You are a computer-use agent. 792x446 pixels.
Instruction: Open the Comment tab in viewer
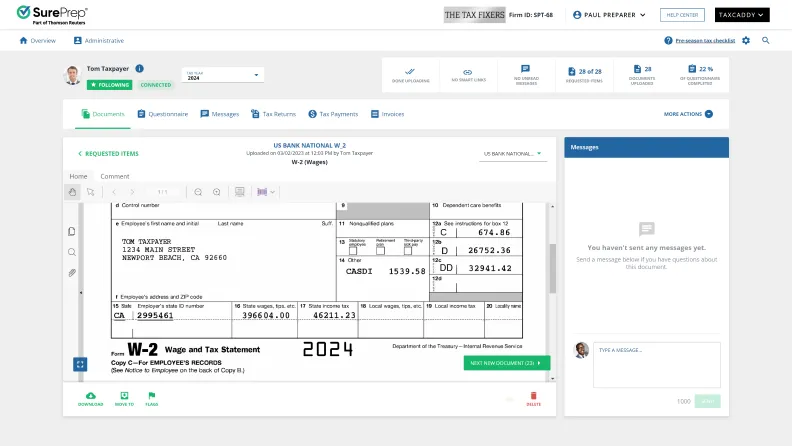tap(115, 176)
